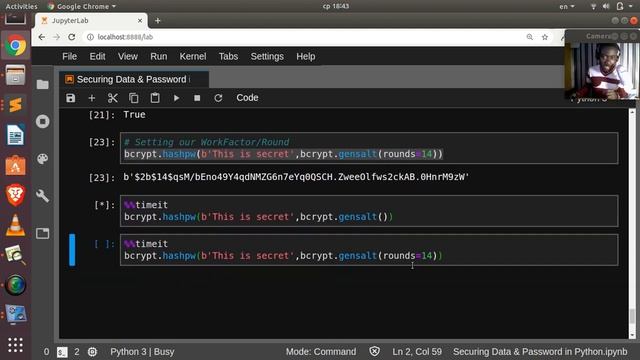Open the Help menu
Image resolution: width=640 pixels, height=360 pixels.
click(306, 56)
